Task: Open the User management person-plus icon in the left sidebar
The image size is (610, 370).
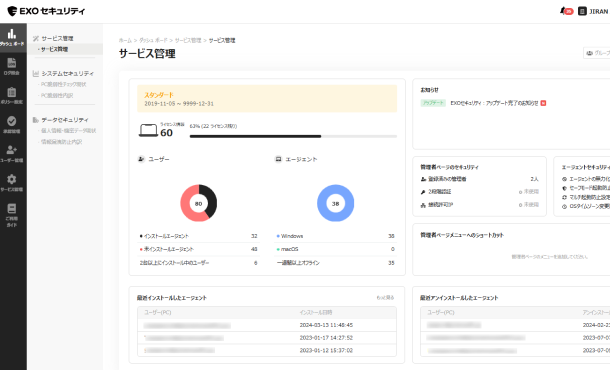Action: [12, 150]
